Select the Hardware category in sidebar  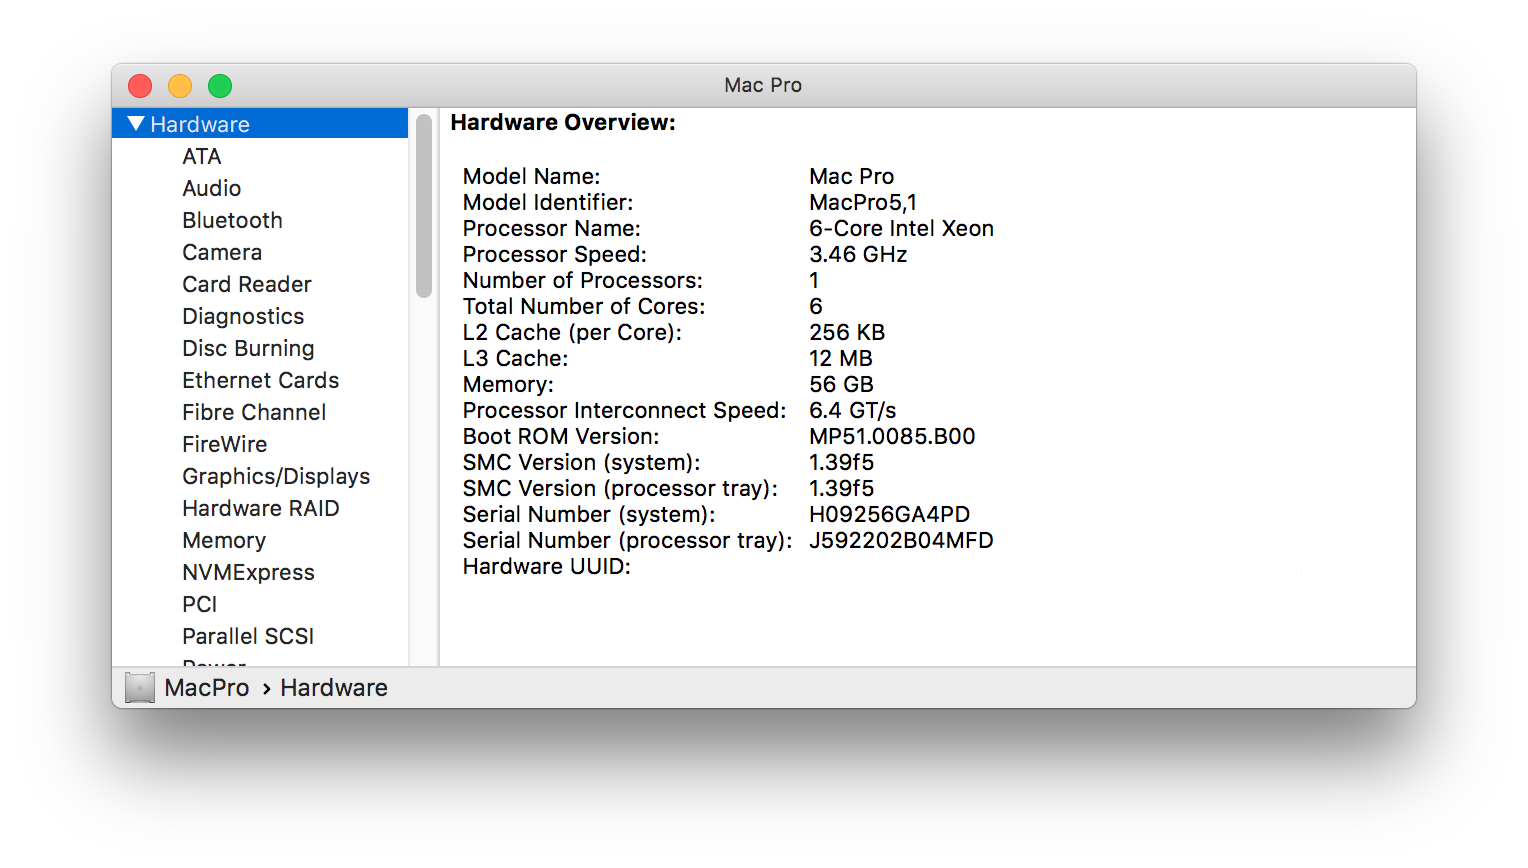click(260, 124)
